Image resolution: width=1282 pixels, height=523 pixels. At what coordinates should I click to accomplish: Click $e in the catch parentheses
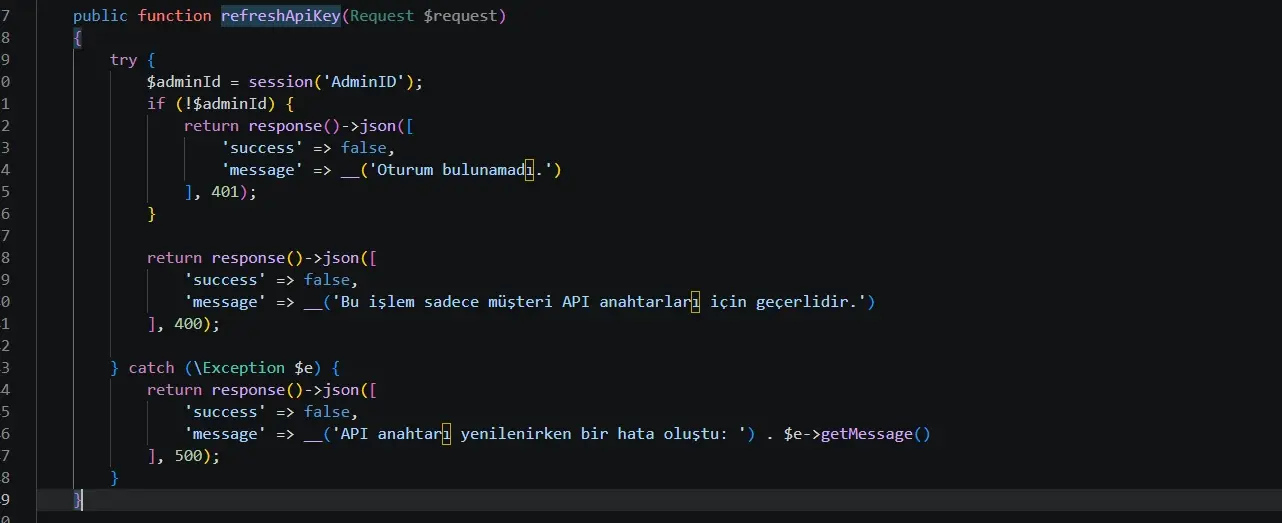point(305,368)
